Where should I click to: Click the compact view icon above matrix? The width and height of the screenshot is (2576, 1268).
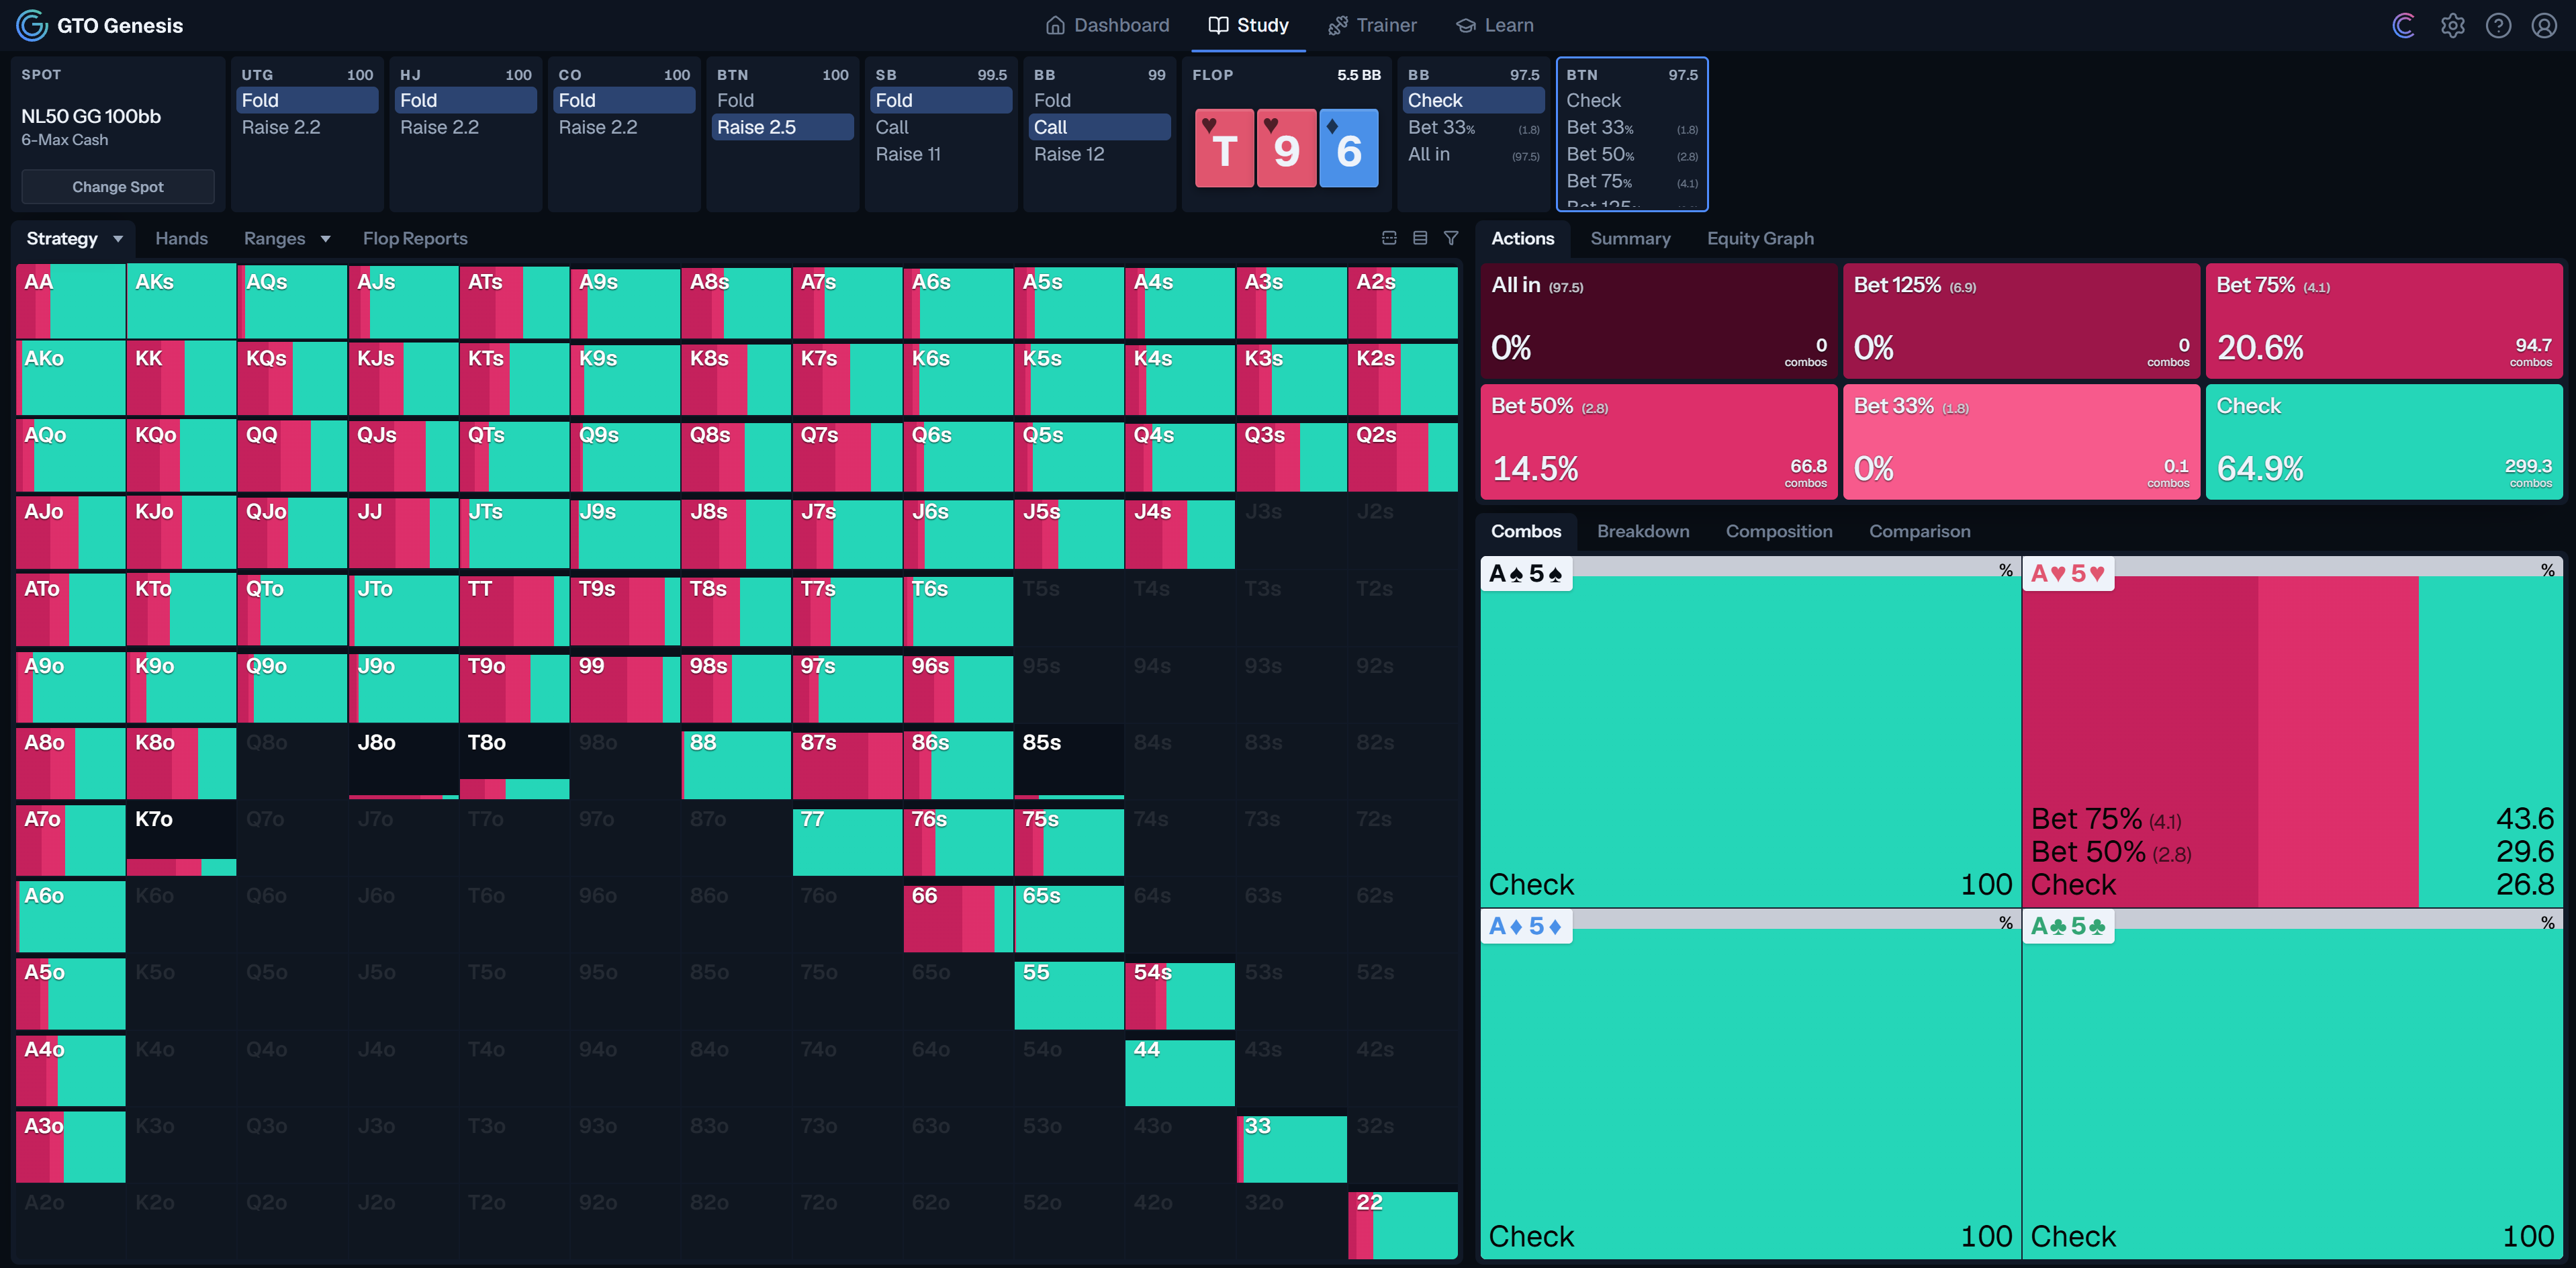coord(1389,238)
